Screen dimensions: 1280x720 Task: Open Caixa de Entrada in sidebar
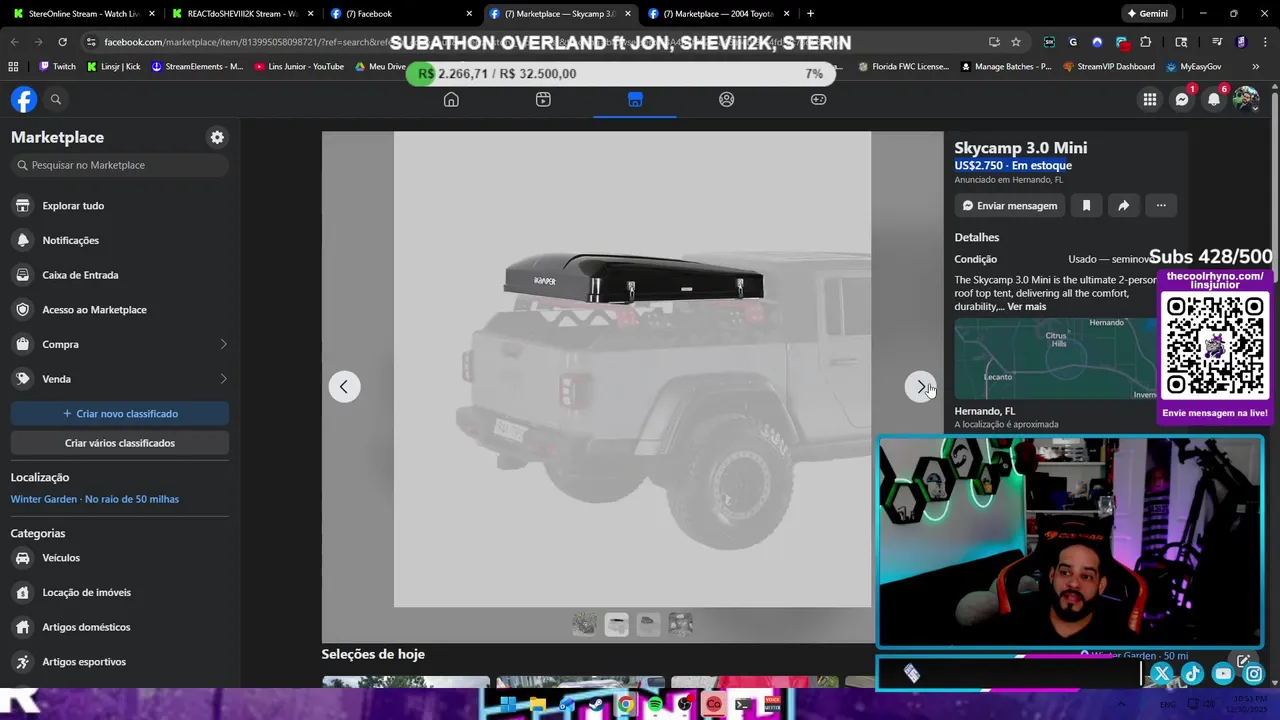click(x=119, y=275)
